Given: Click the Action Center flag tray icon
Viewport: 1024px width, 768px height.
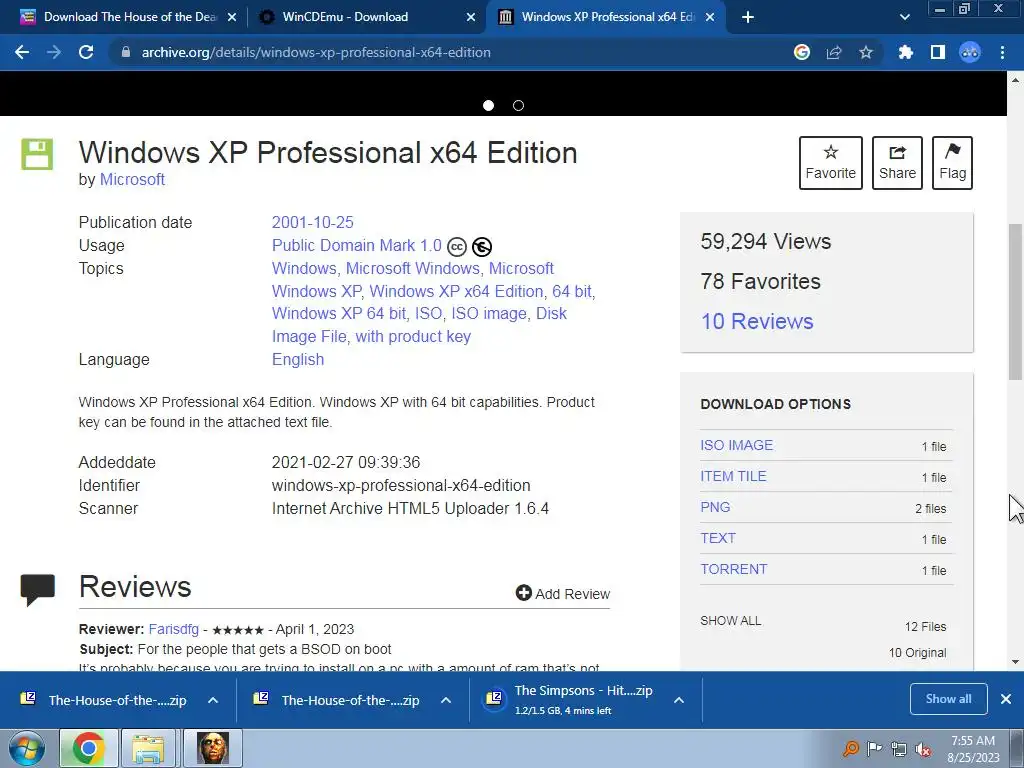Looking at the screenshot, I should point(874,748).
